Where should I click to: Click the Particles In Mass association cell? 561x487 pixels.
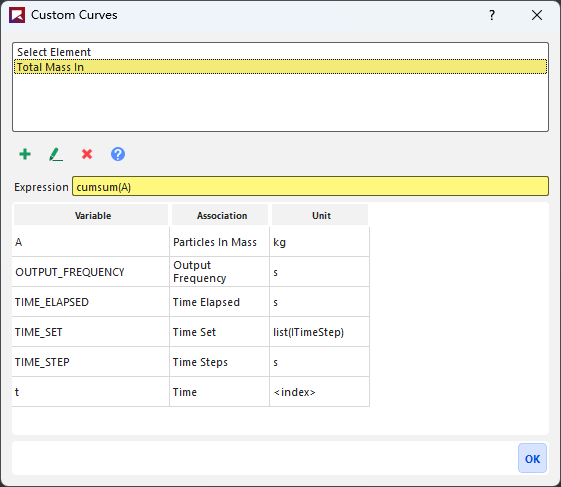pyautogui.click(x=219, y=242)
